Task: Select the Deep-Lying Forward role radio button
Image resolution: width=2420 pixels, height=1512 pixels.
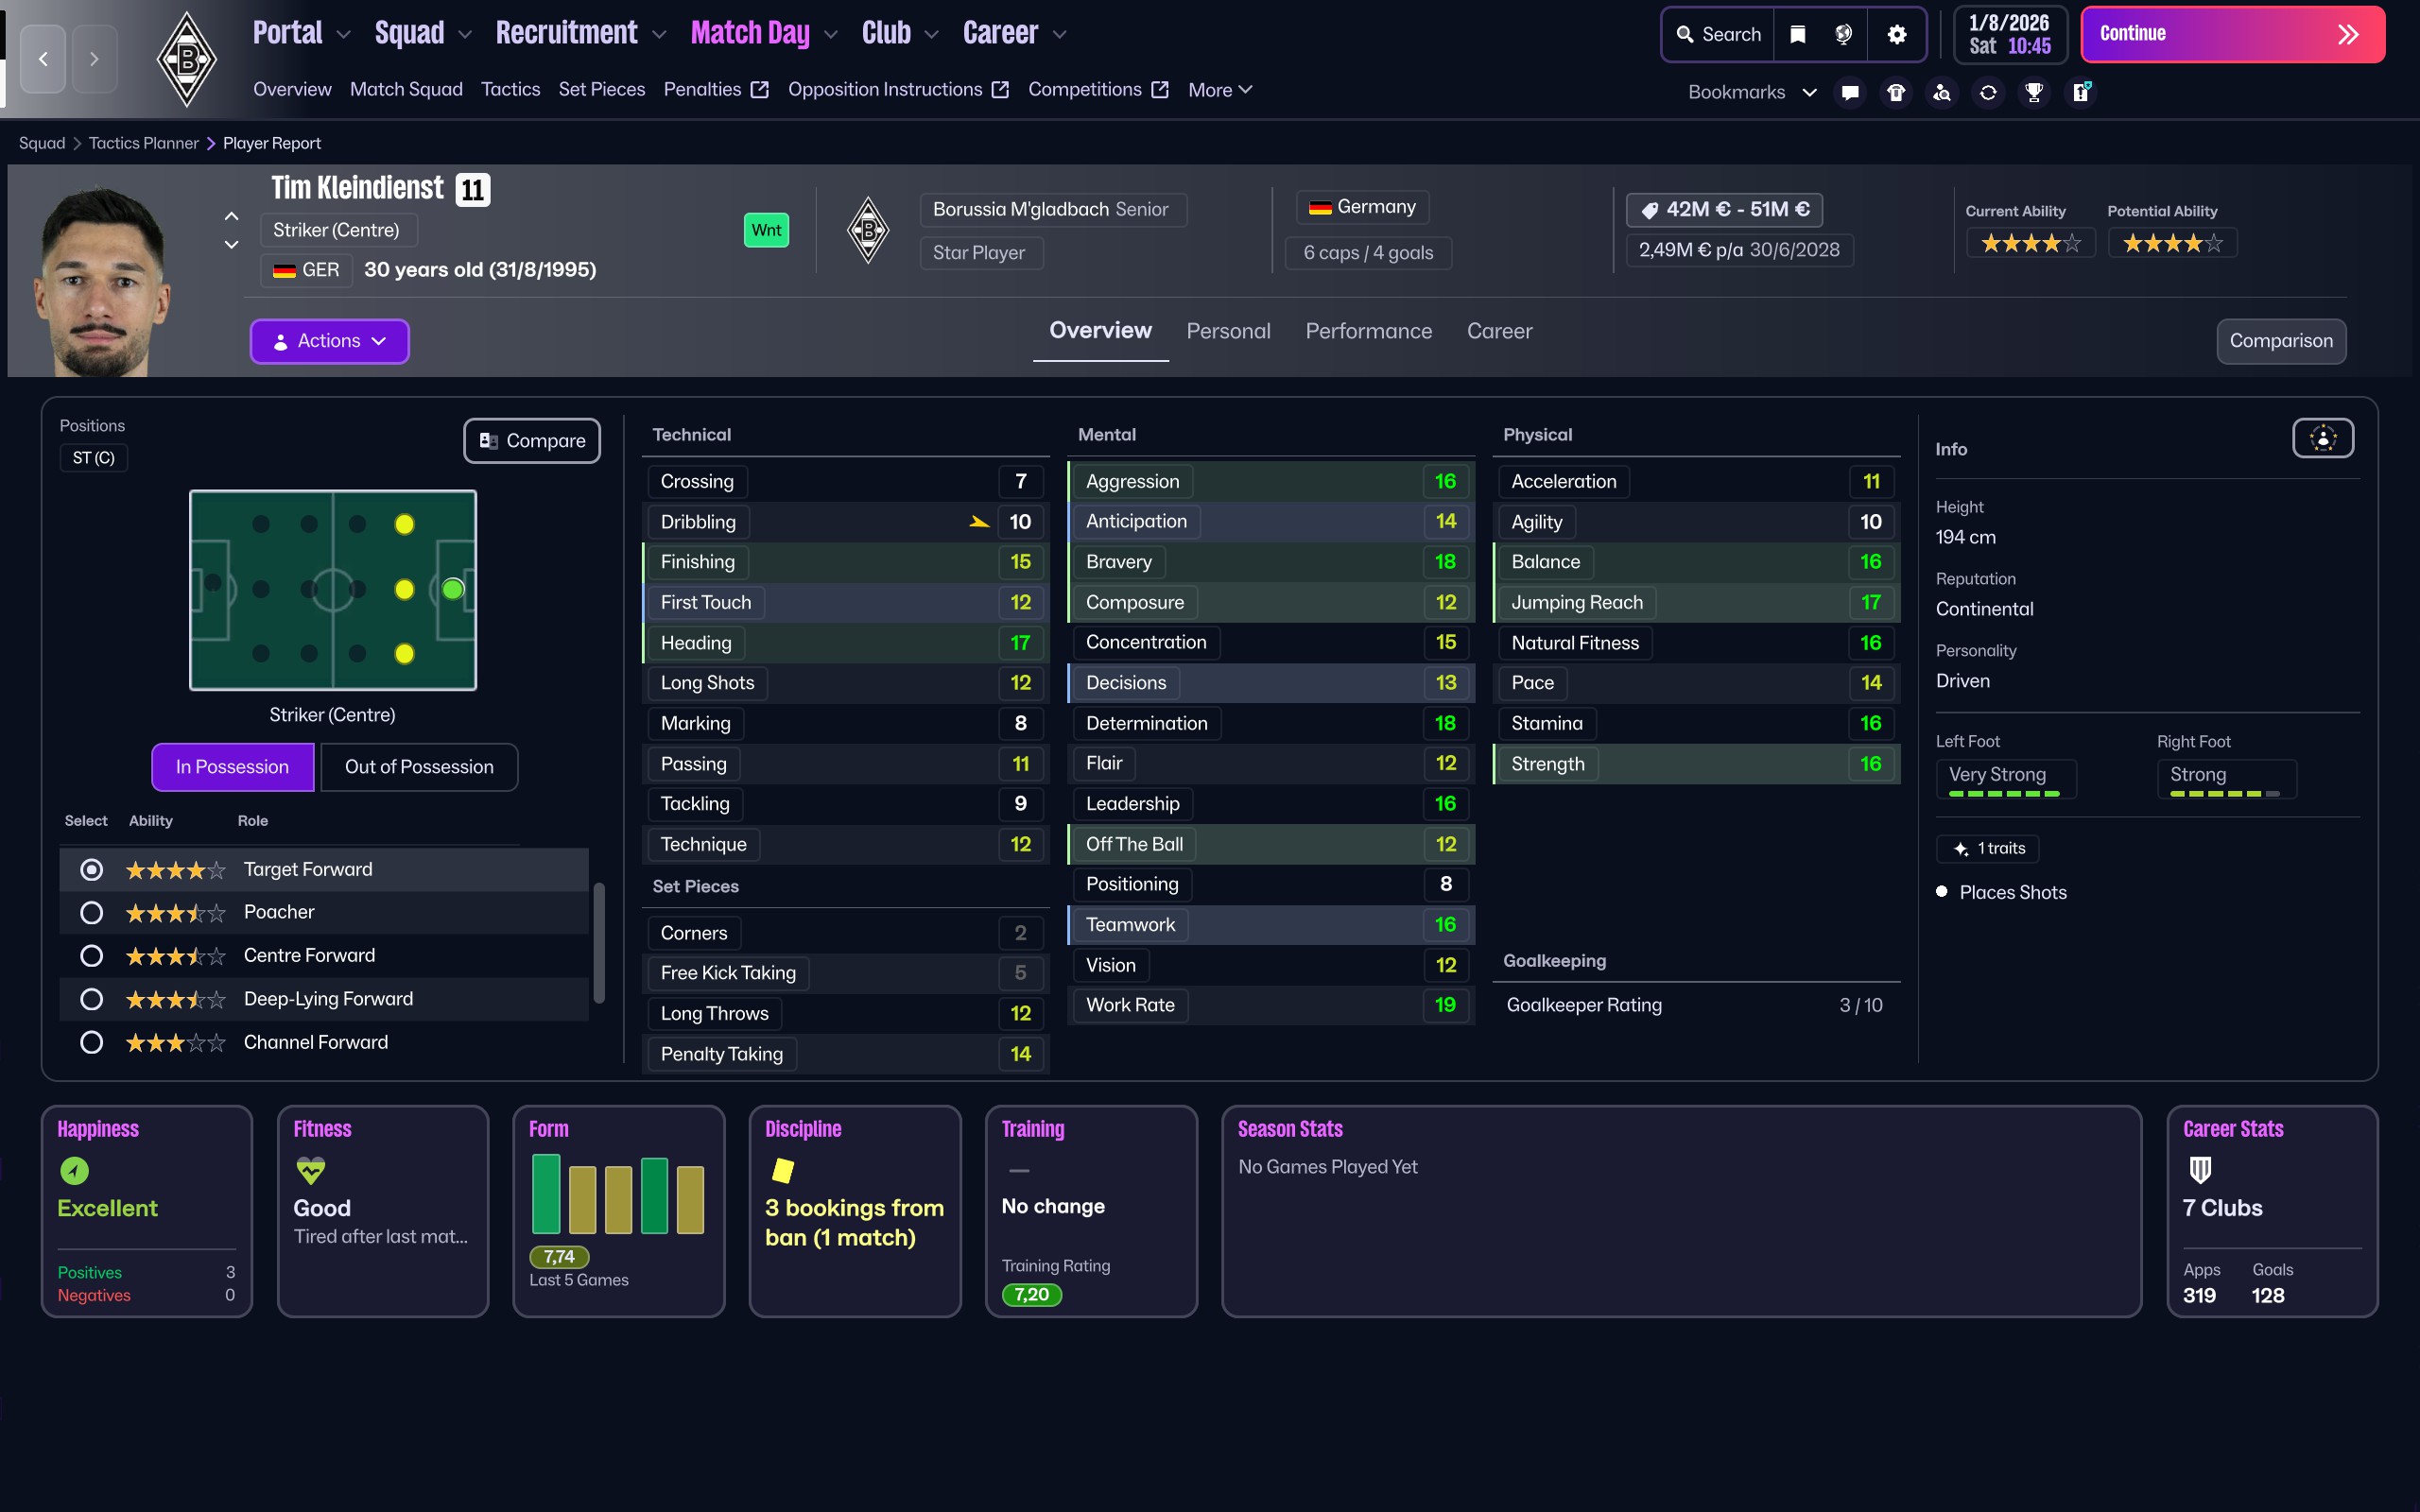Action: click(x=91, y=999)
